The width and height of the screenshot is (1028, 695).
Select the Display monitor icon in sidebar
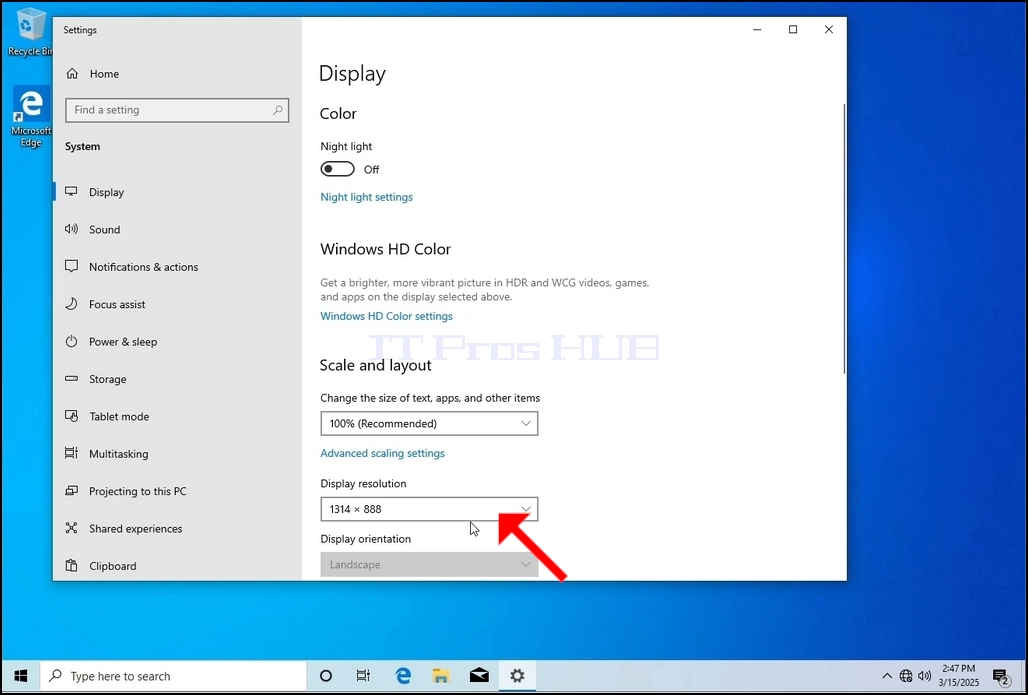coord(71,192)
